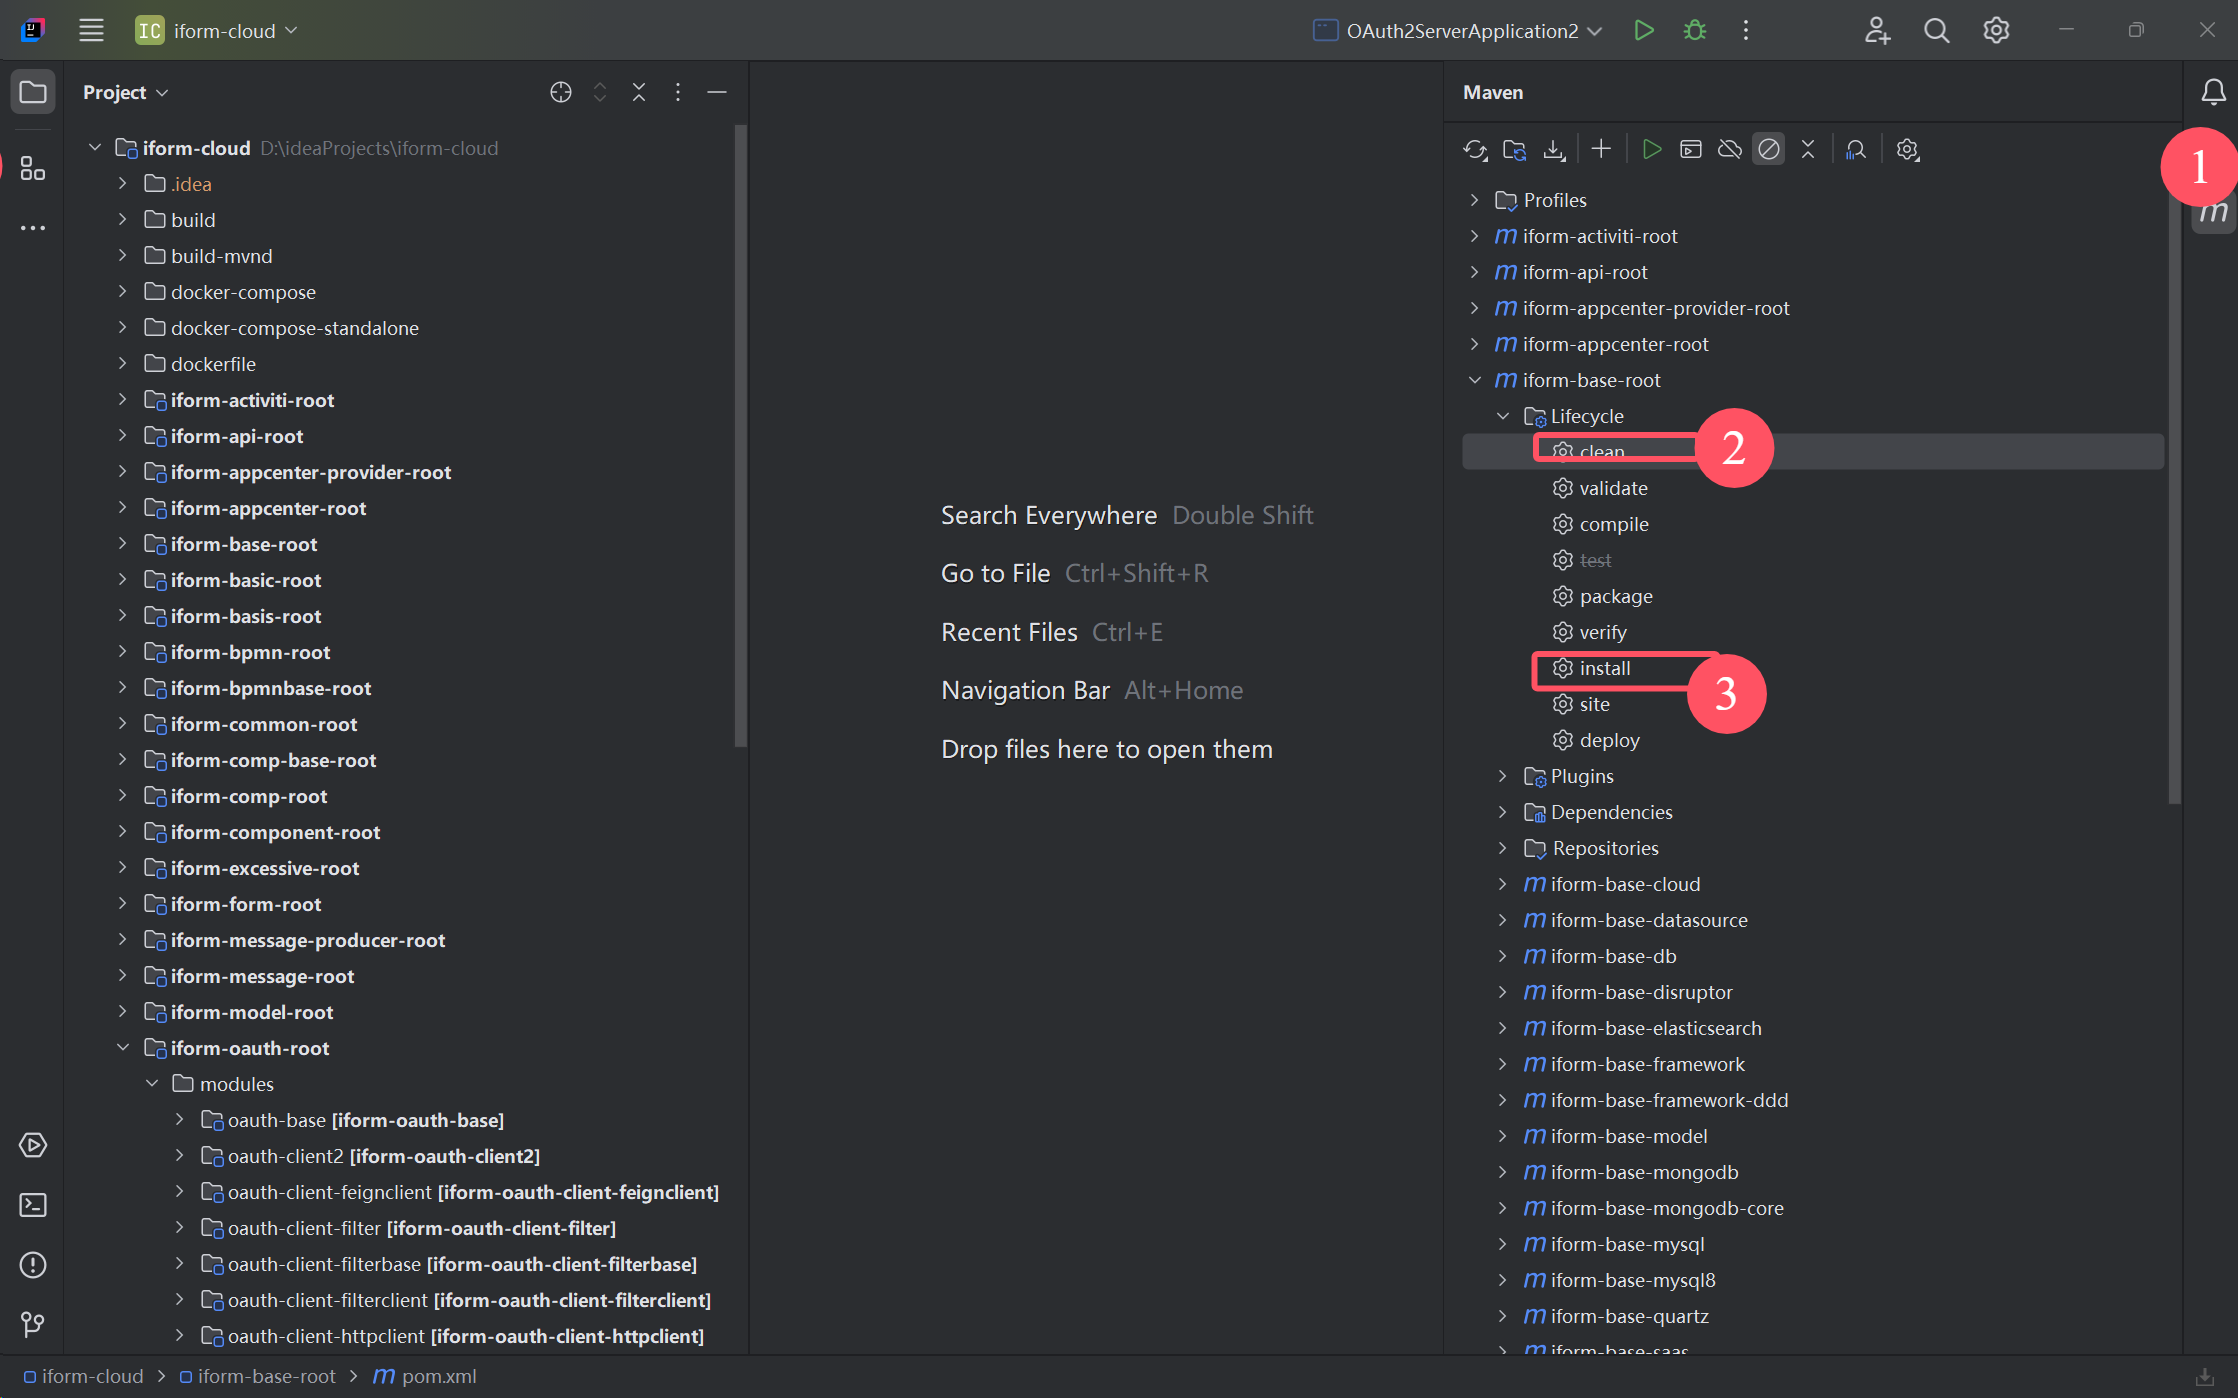Toggle Skip Tests Mode in Maven toolbar
This screenshot has width=2238, height=1398.
pos(1768,150)
